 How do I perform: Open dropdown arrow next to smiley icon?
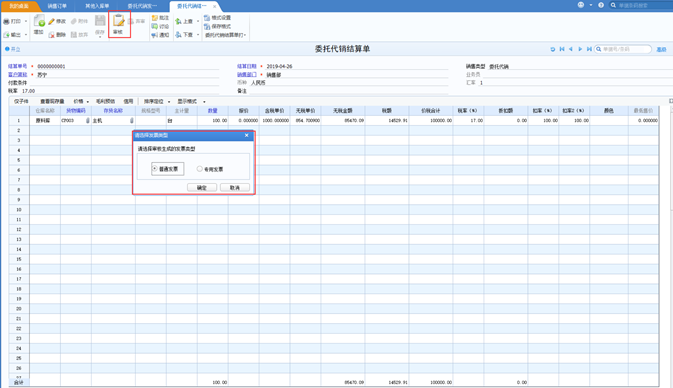(x=591, y=5)
